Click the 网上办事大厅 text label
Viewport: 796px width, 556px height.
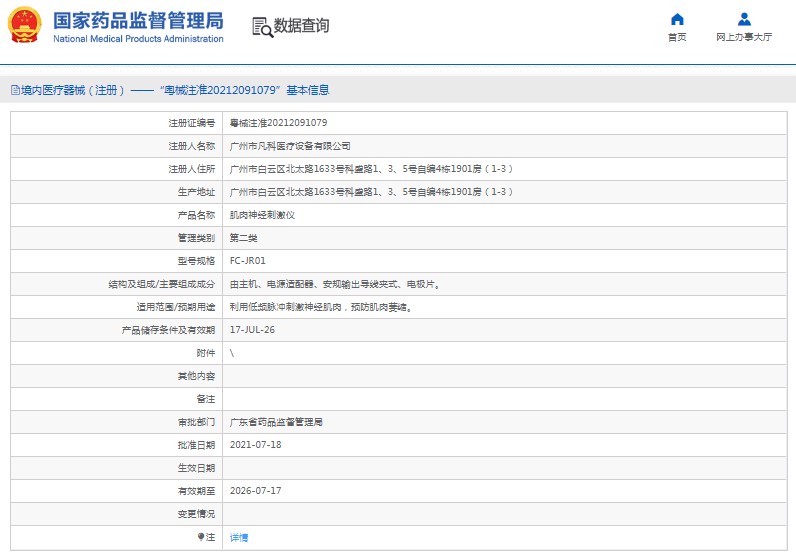[x=744, y=37]
